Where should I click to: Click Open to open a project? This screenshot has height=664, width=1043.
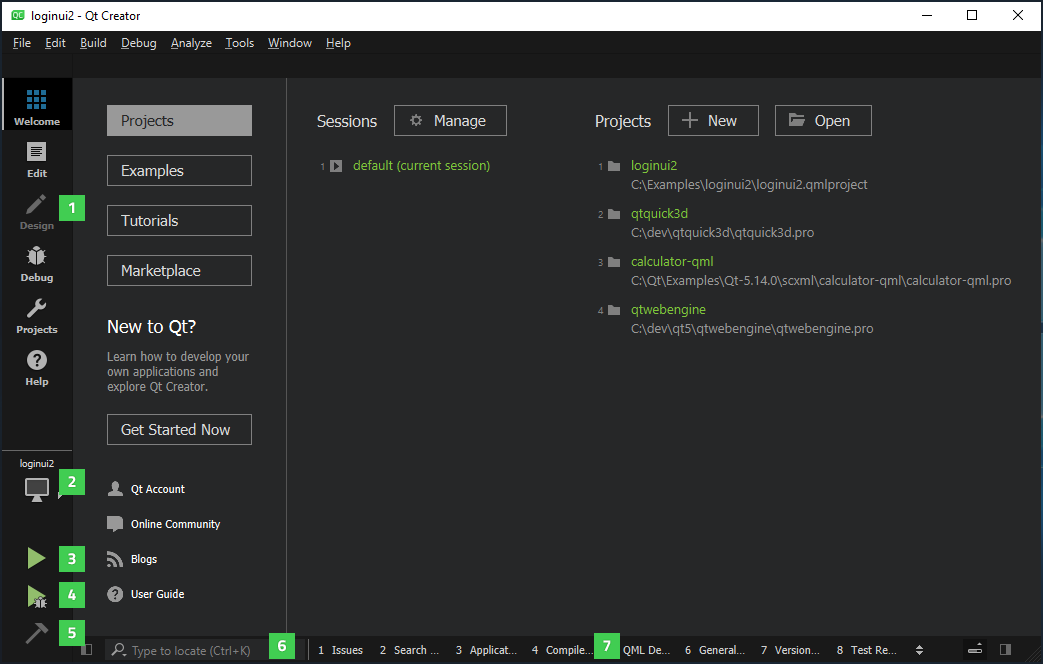[x=823, y=120]
